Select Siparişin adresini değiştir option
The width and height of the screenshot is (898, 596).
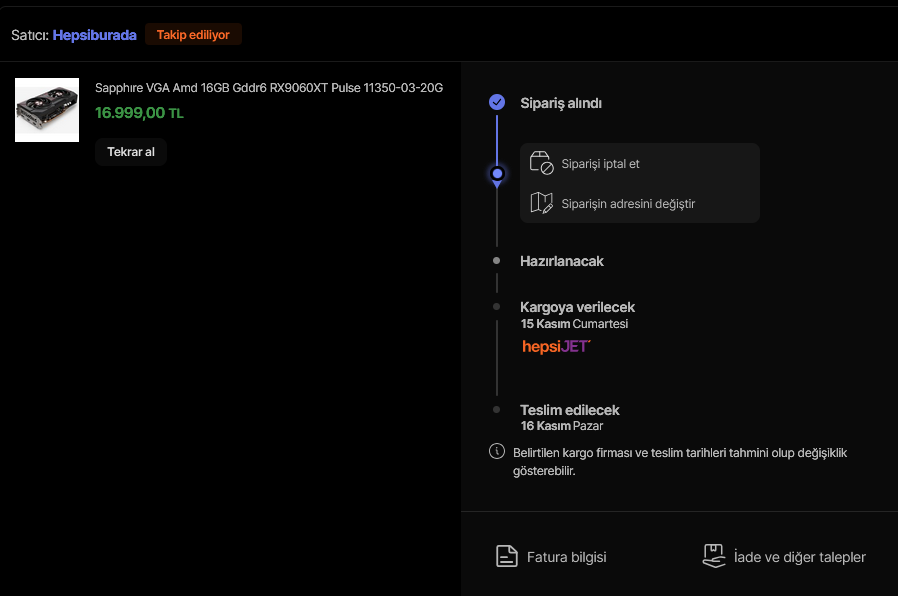628,204
